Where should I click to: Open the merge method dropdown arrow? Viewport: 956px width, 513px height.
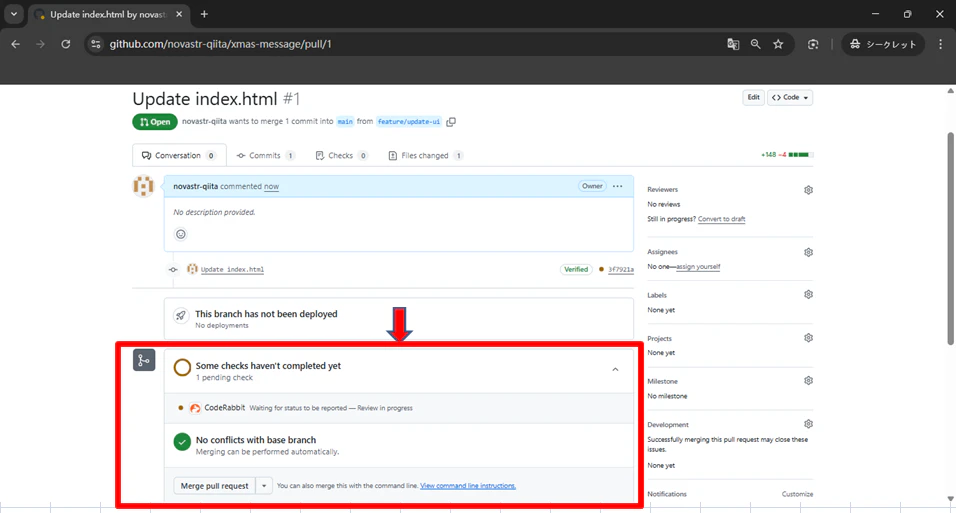pos(264,486)
